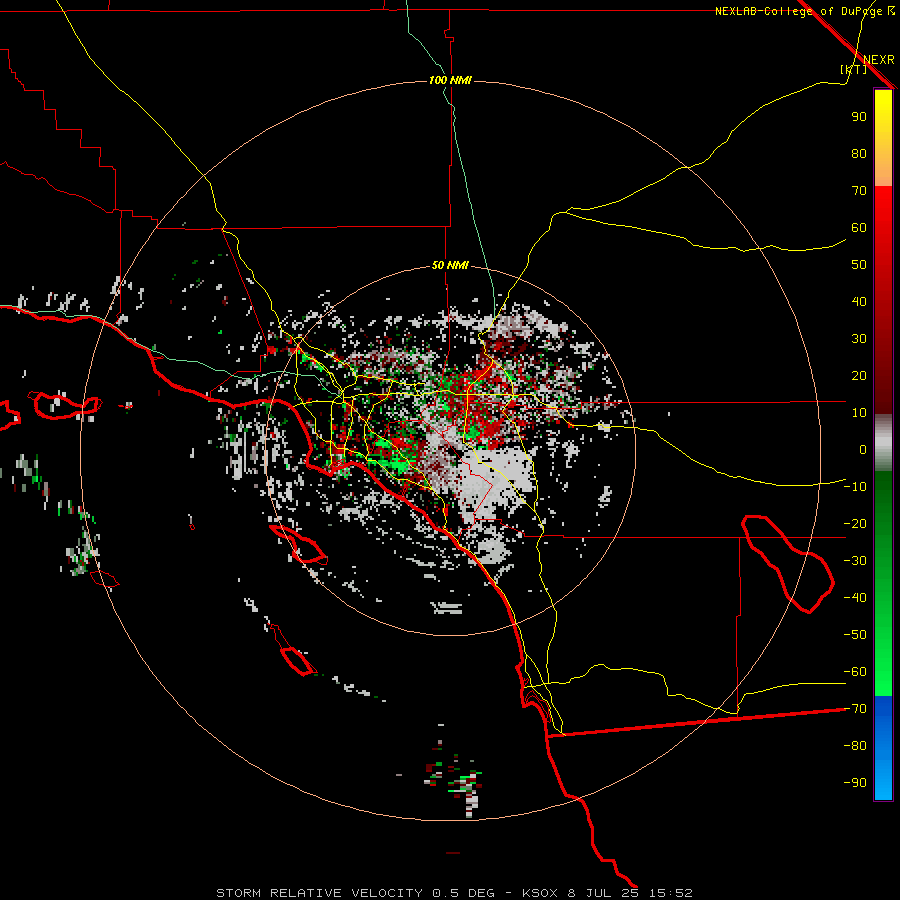Click the STORM RELATIVE VELOCITY caption text
This screenshot has height=900, width=900.
pyautogui.click(x=320, y=893)
